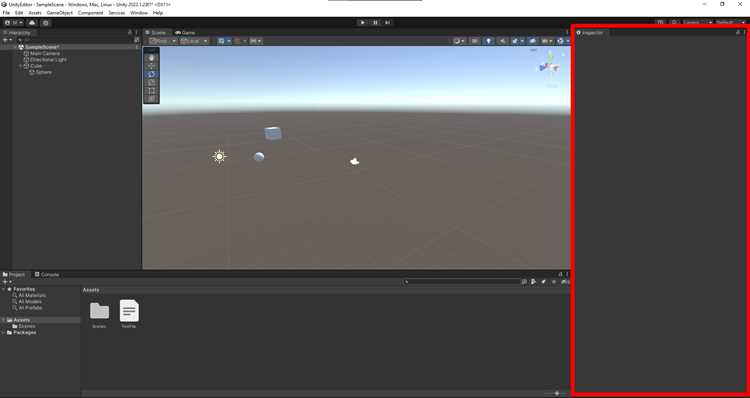Viewport: 750px width, 398px height.
Task: Toggle scene audio in Scene toolbar
Action: coord(502,41)
